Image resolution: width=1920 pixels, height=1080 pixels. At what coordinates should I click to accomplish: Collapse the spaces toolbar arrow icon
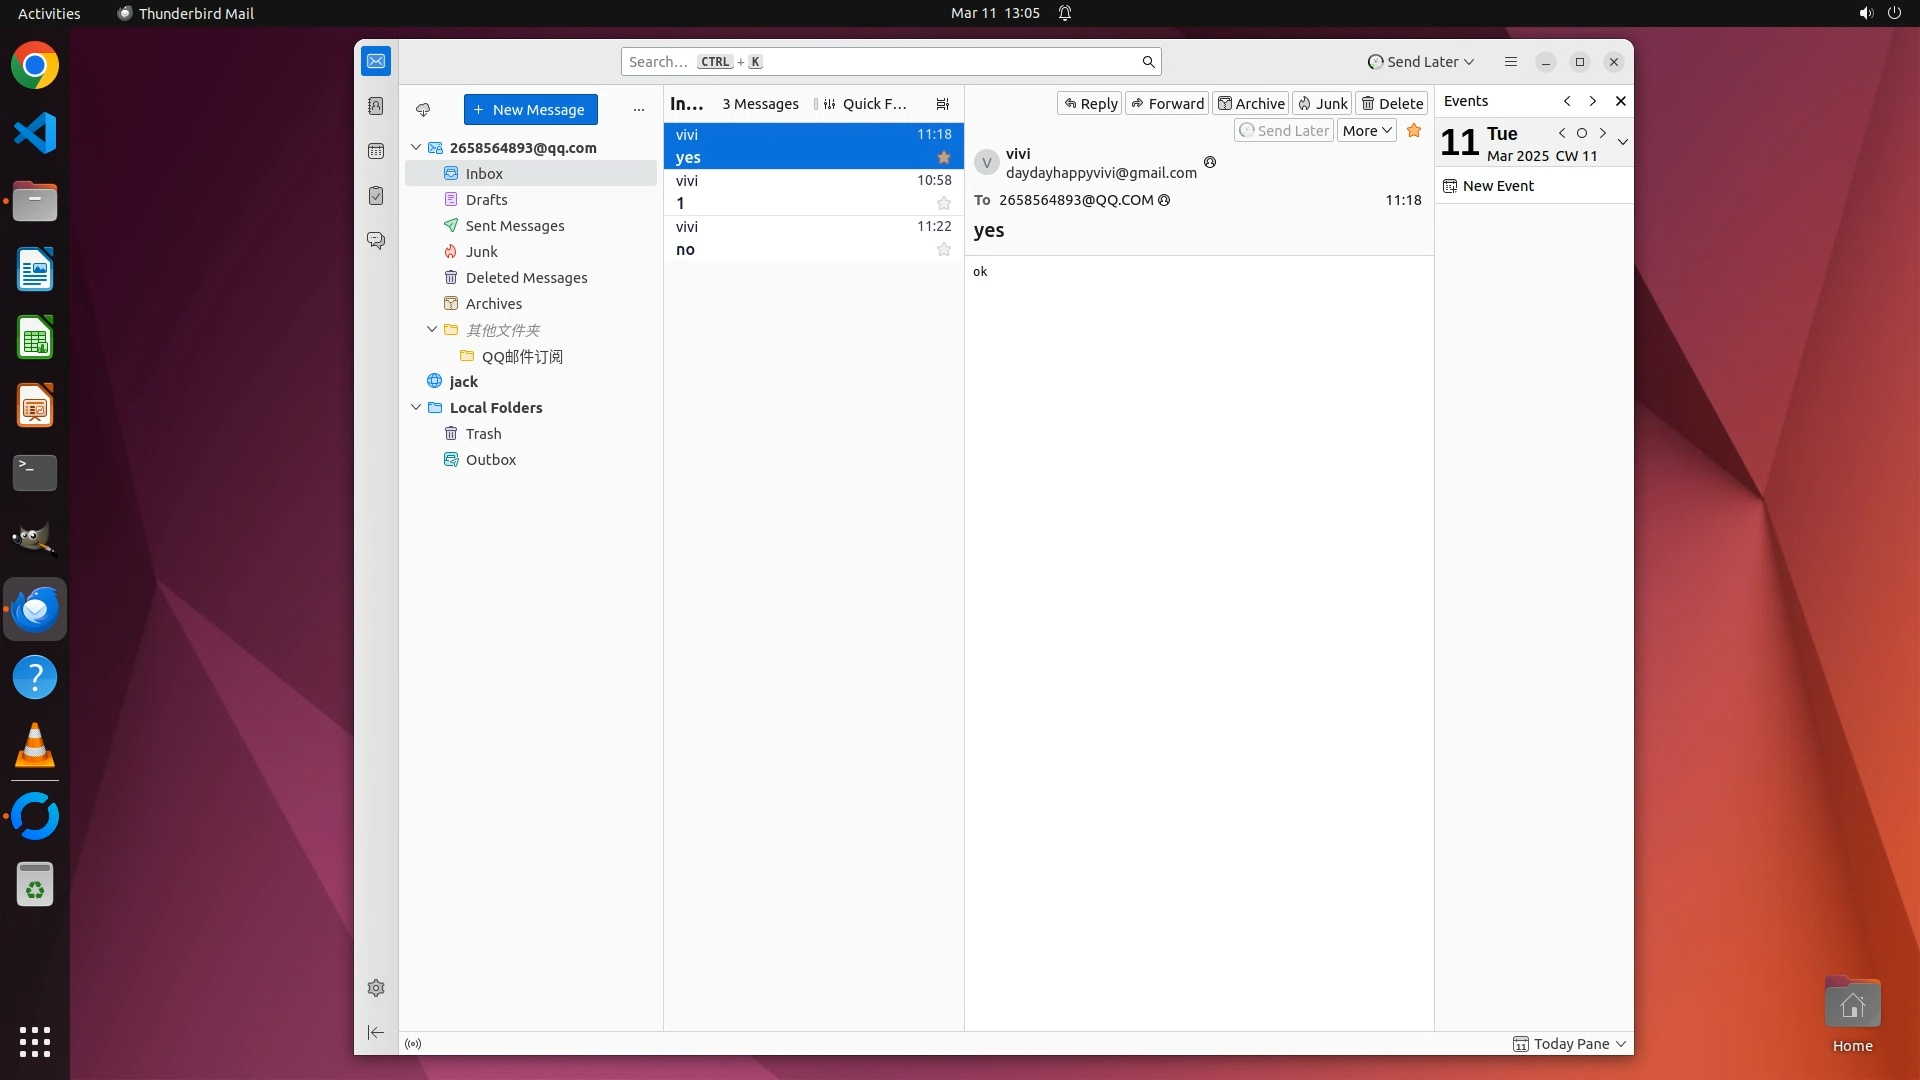tap(376, 1032)
